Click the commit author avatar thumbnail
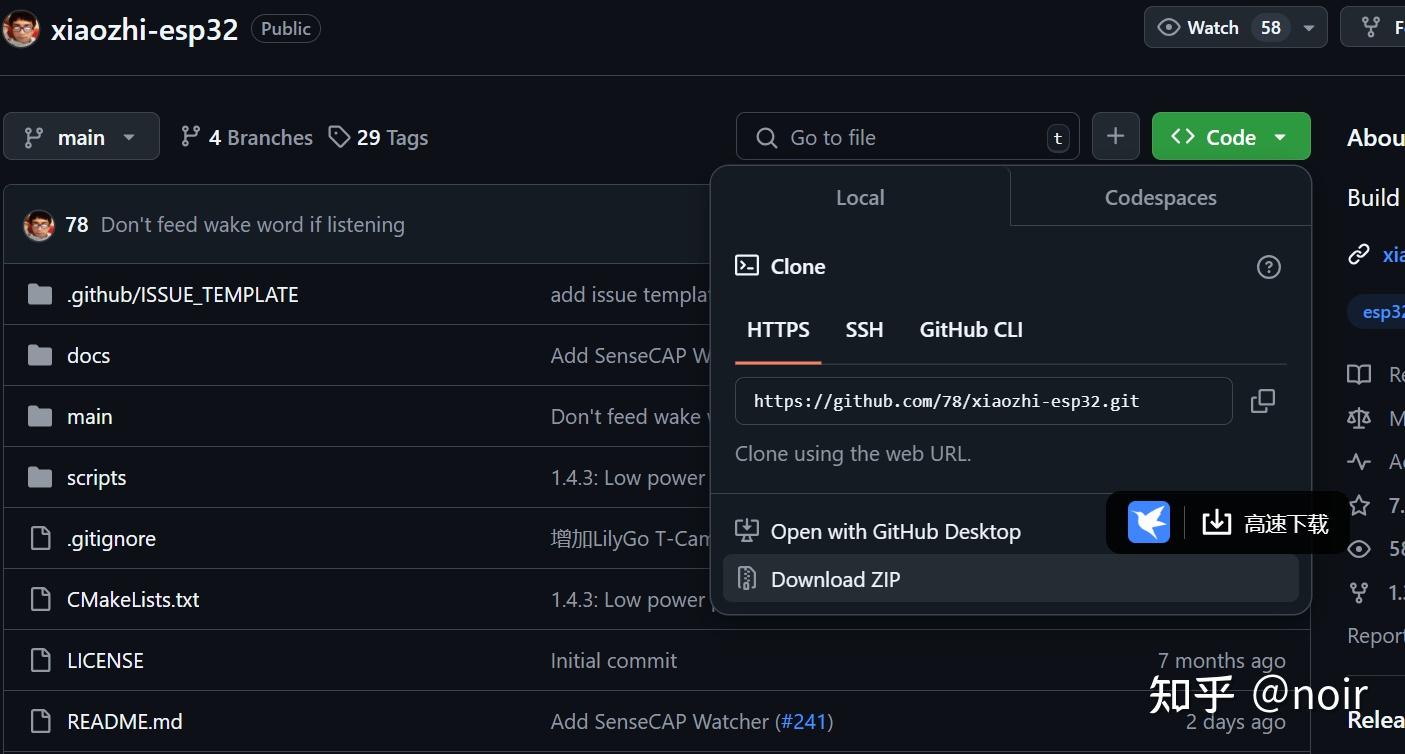Image resolution: width=1405 pixels, height=754 pixels. (x=38, y=225)
